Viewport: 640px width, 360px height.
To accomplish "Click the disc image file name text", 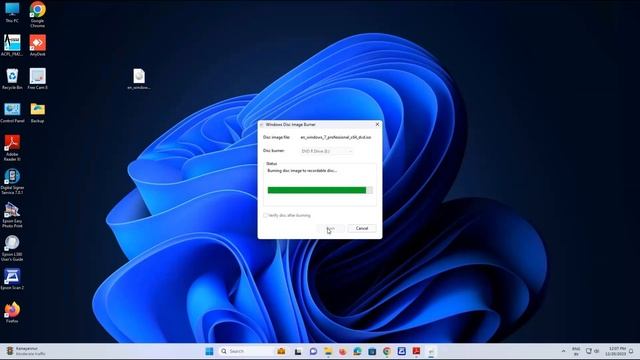I will pyautogui.click(x=336, y=138).
